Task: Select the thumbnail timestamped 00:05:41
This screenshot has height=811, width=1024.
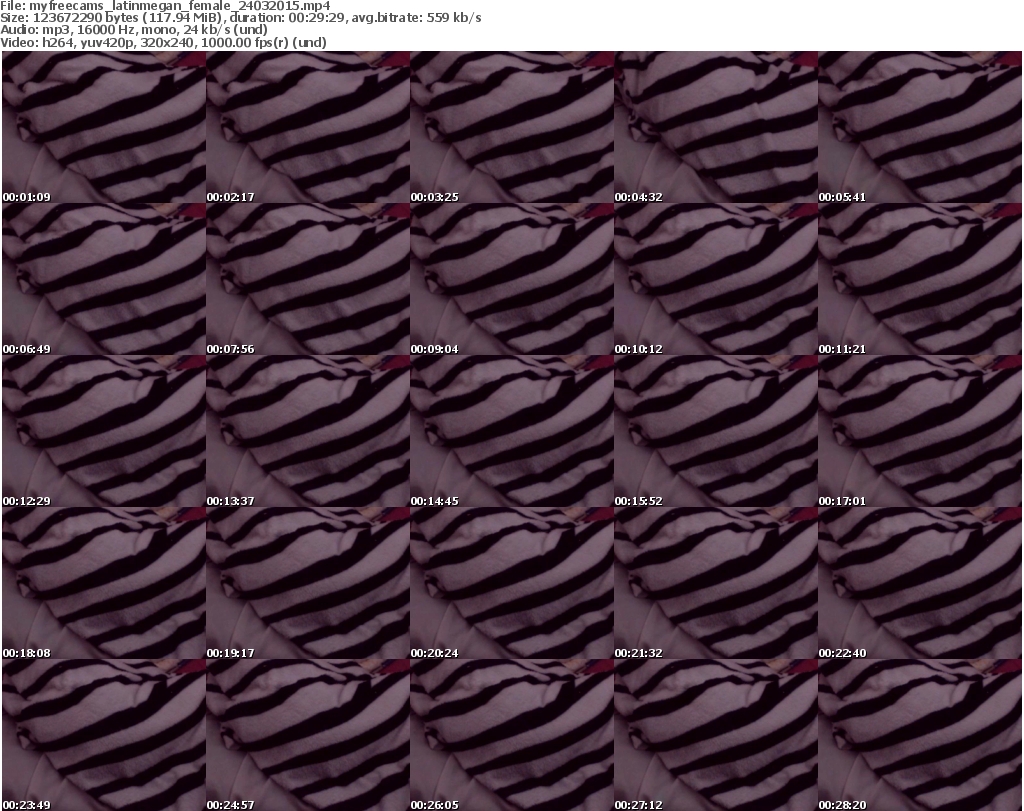Action: (920, 127)
